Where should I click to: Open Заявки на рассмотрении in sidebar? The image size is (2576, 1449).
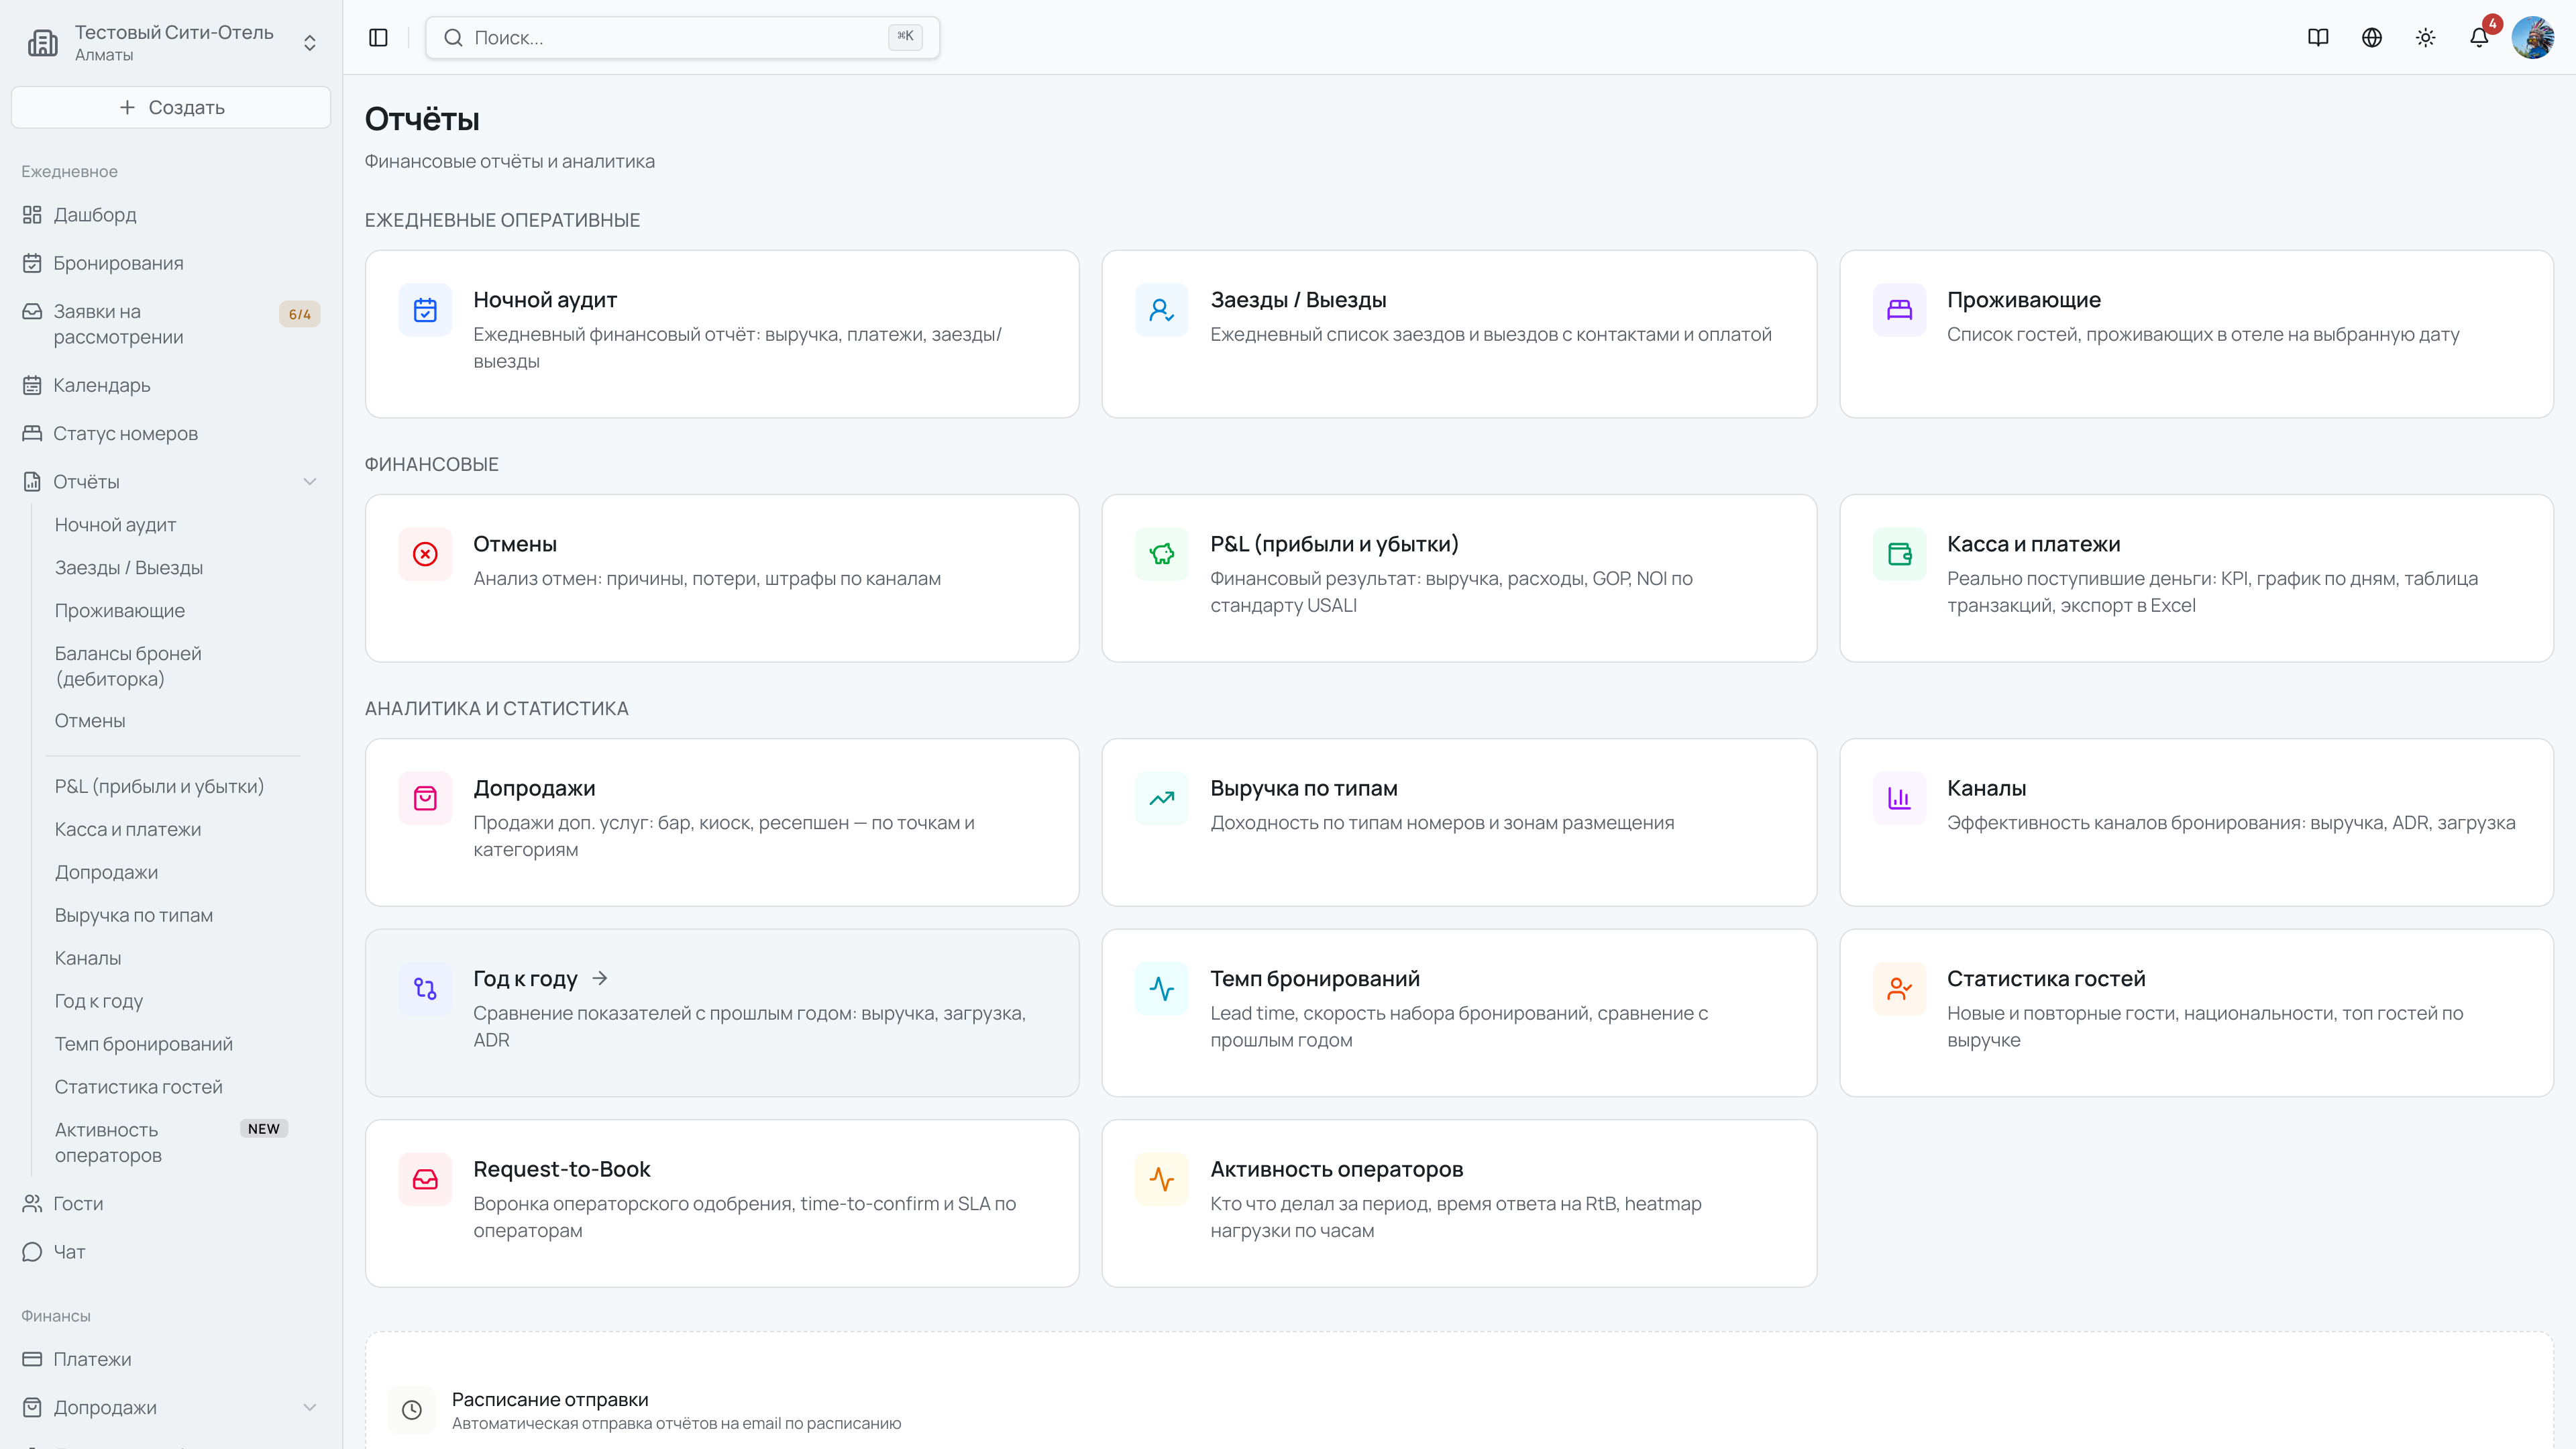[171, 324]
